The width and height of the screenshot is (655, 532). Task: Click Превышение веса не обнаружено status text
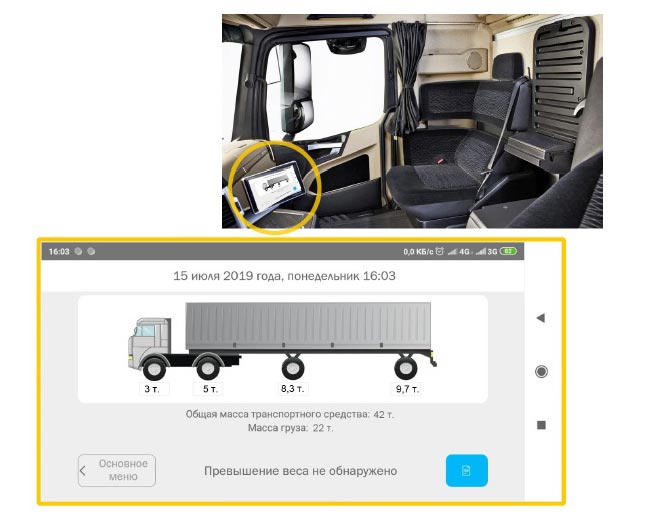tap(300, 471)
